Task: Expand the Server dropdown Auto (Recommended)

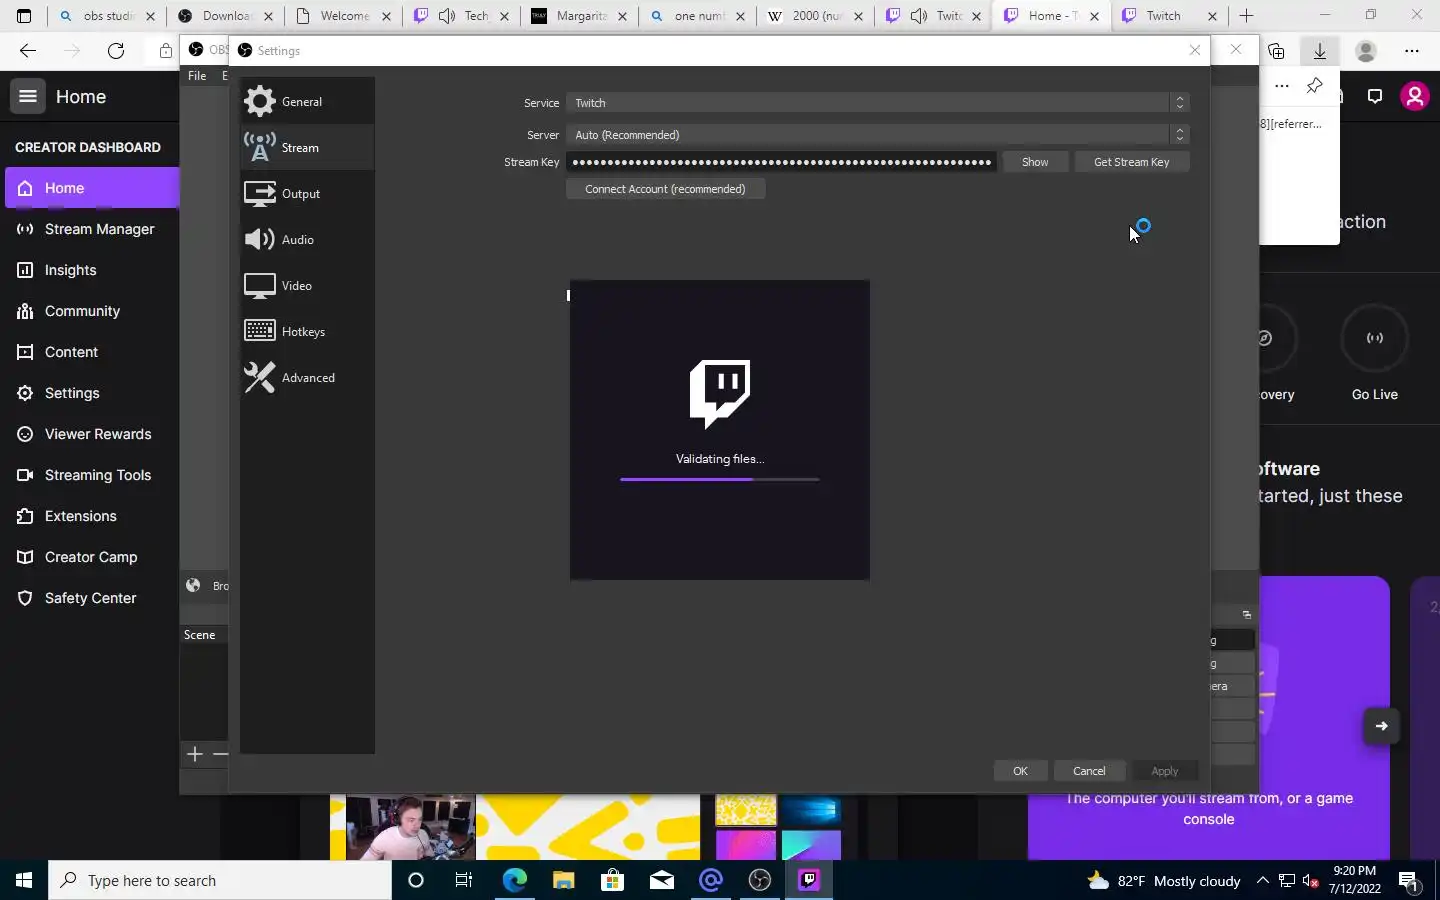Action: tap(877, 135)
